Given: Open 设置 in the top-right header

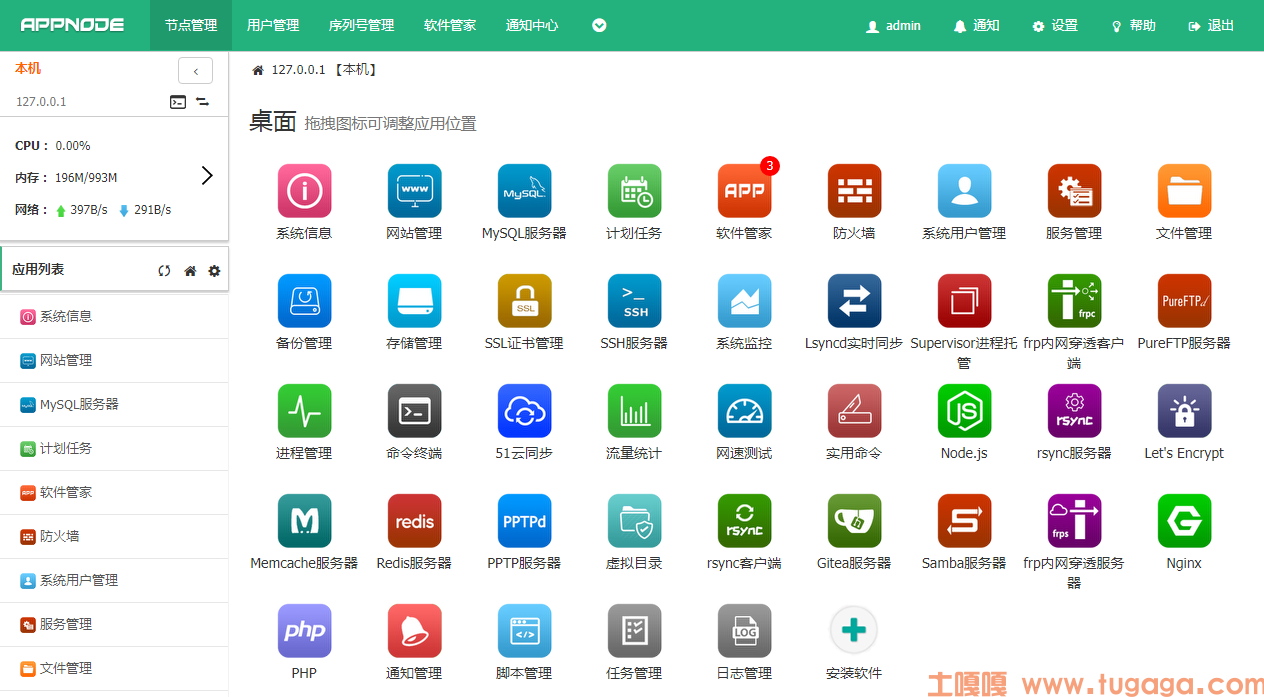Looking at the screenshot, I should [1055, 26].
